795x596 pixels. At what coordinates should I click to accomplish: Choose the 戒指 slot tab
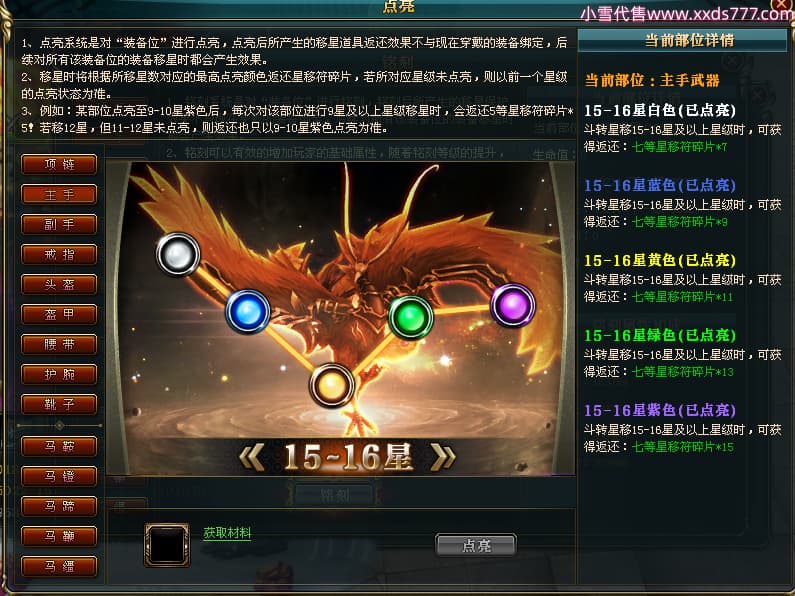[59, 254]
